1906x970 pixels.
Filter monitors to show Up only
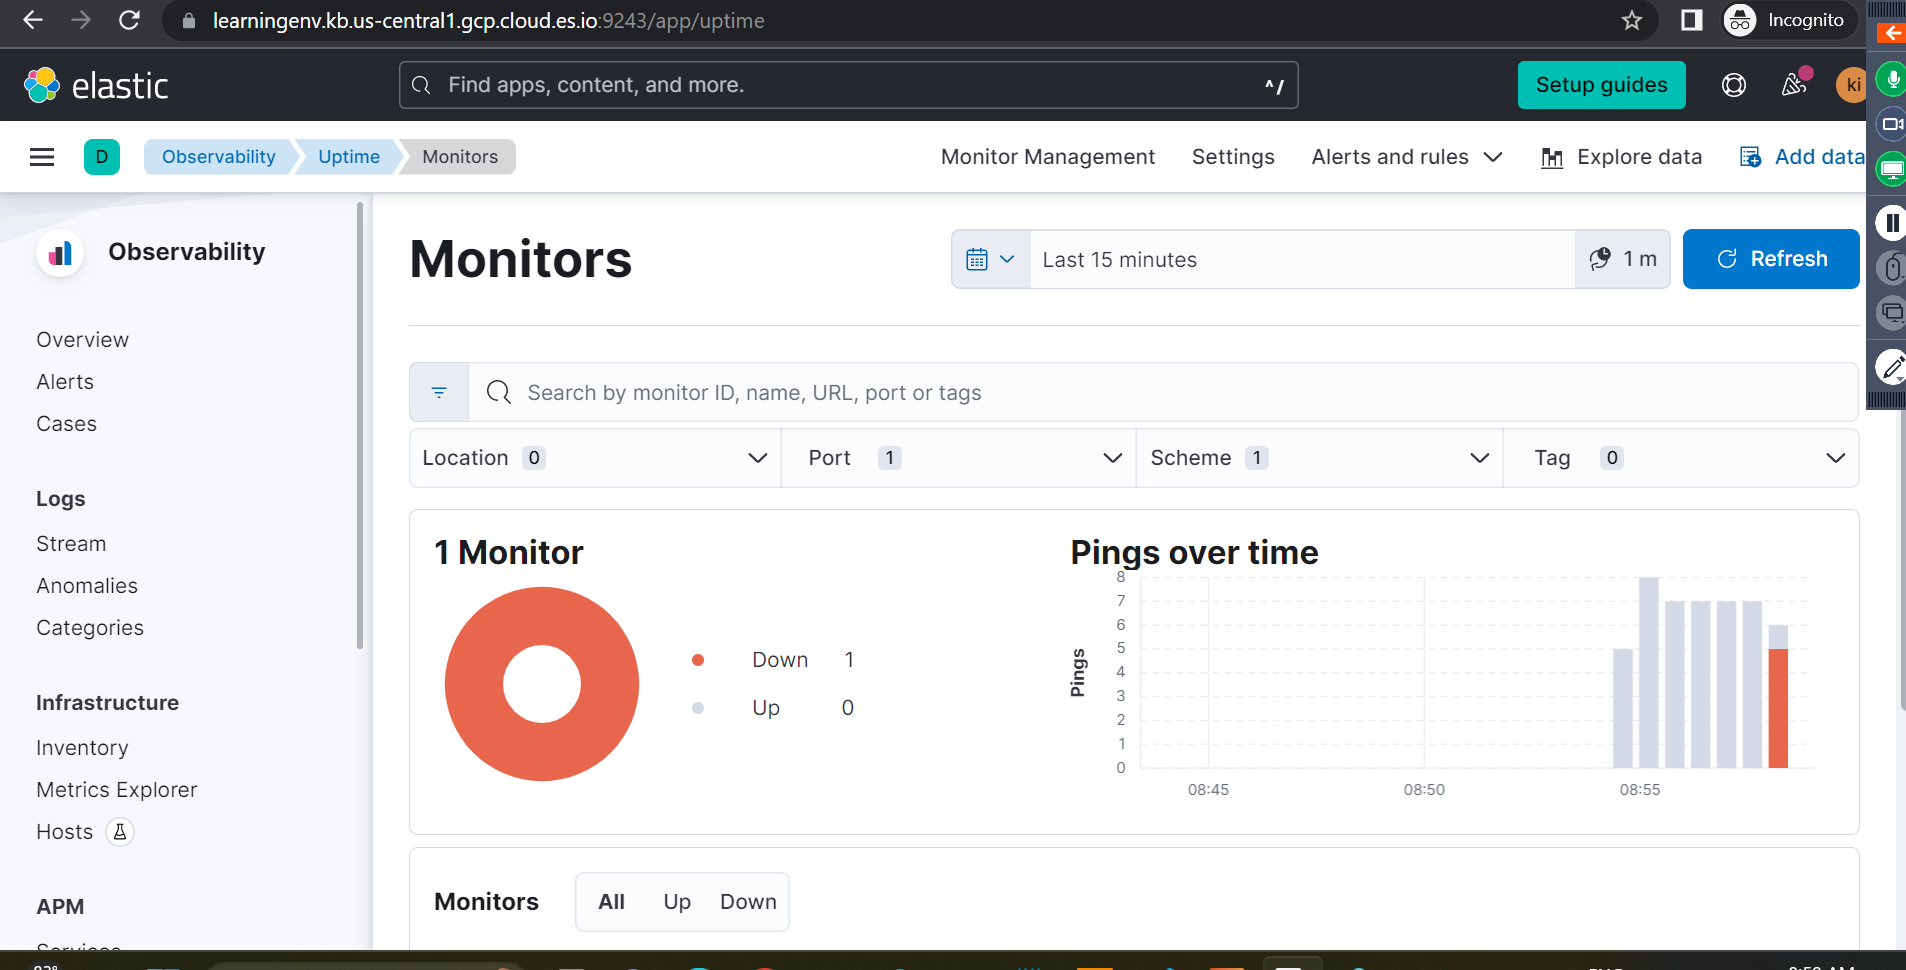coord(676,901)
